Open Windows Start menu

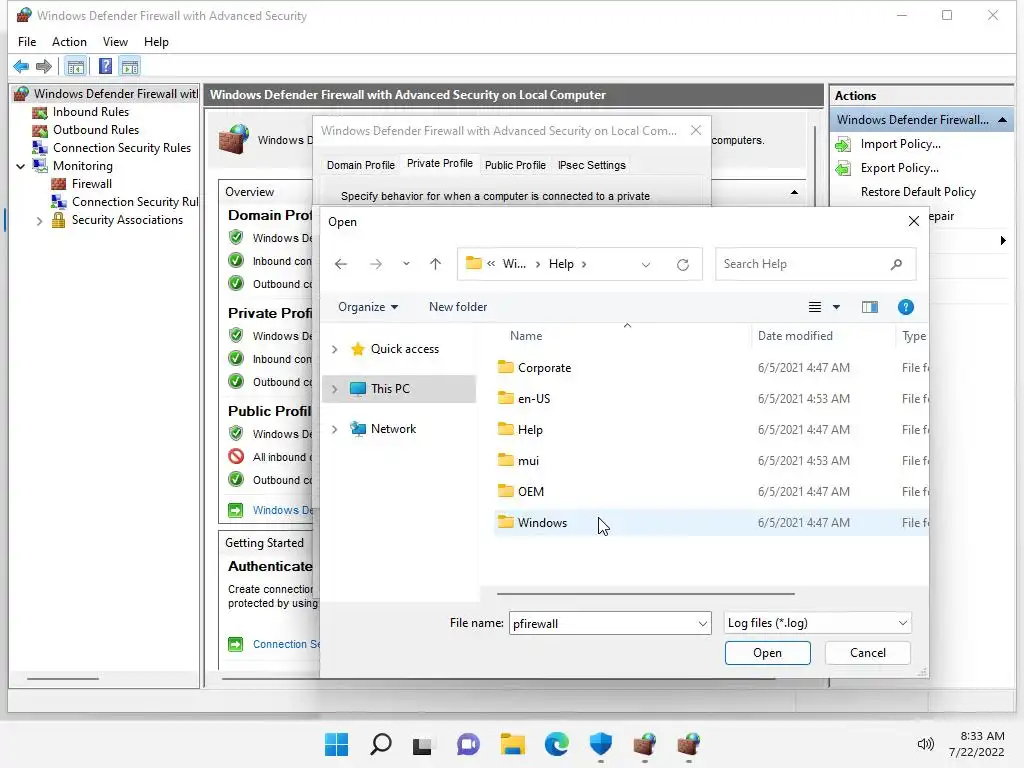pos(336,744)
